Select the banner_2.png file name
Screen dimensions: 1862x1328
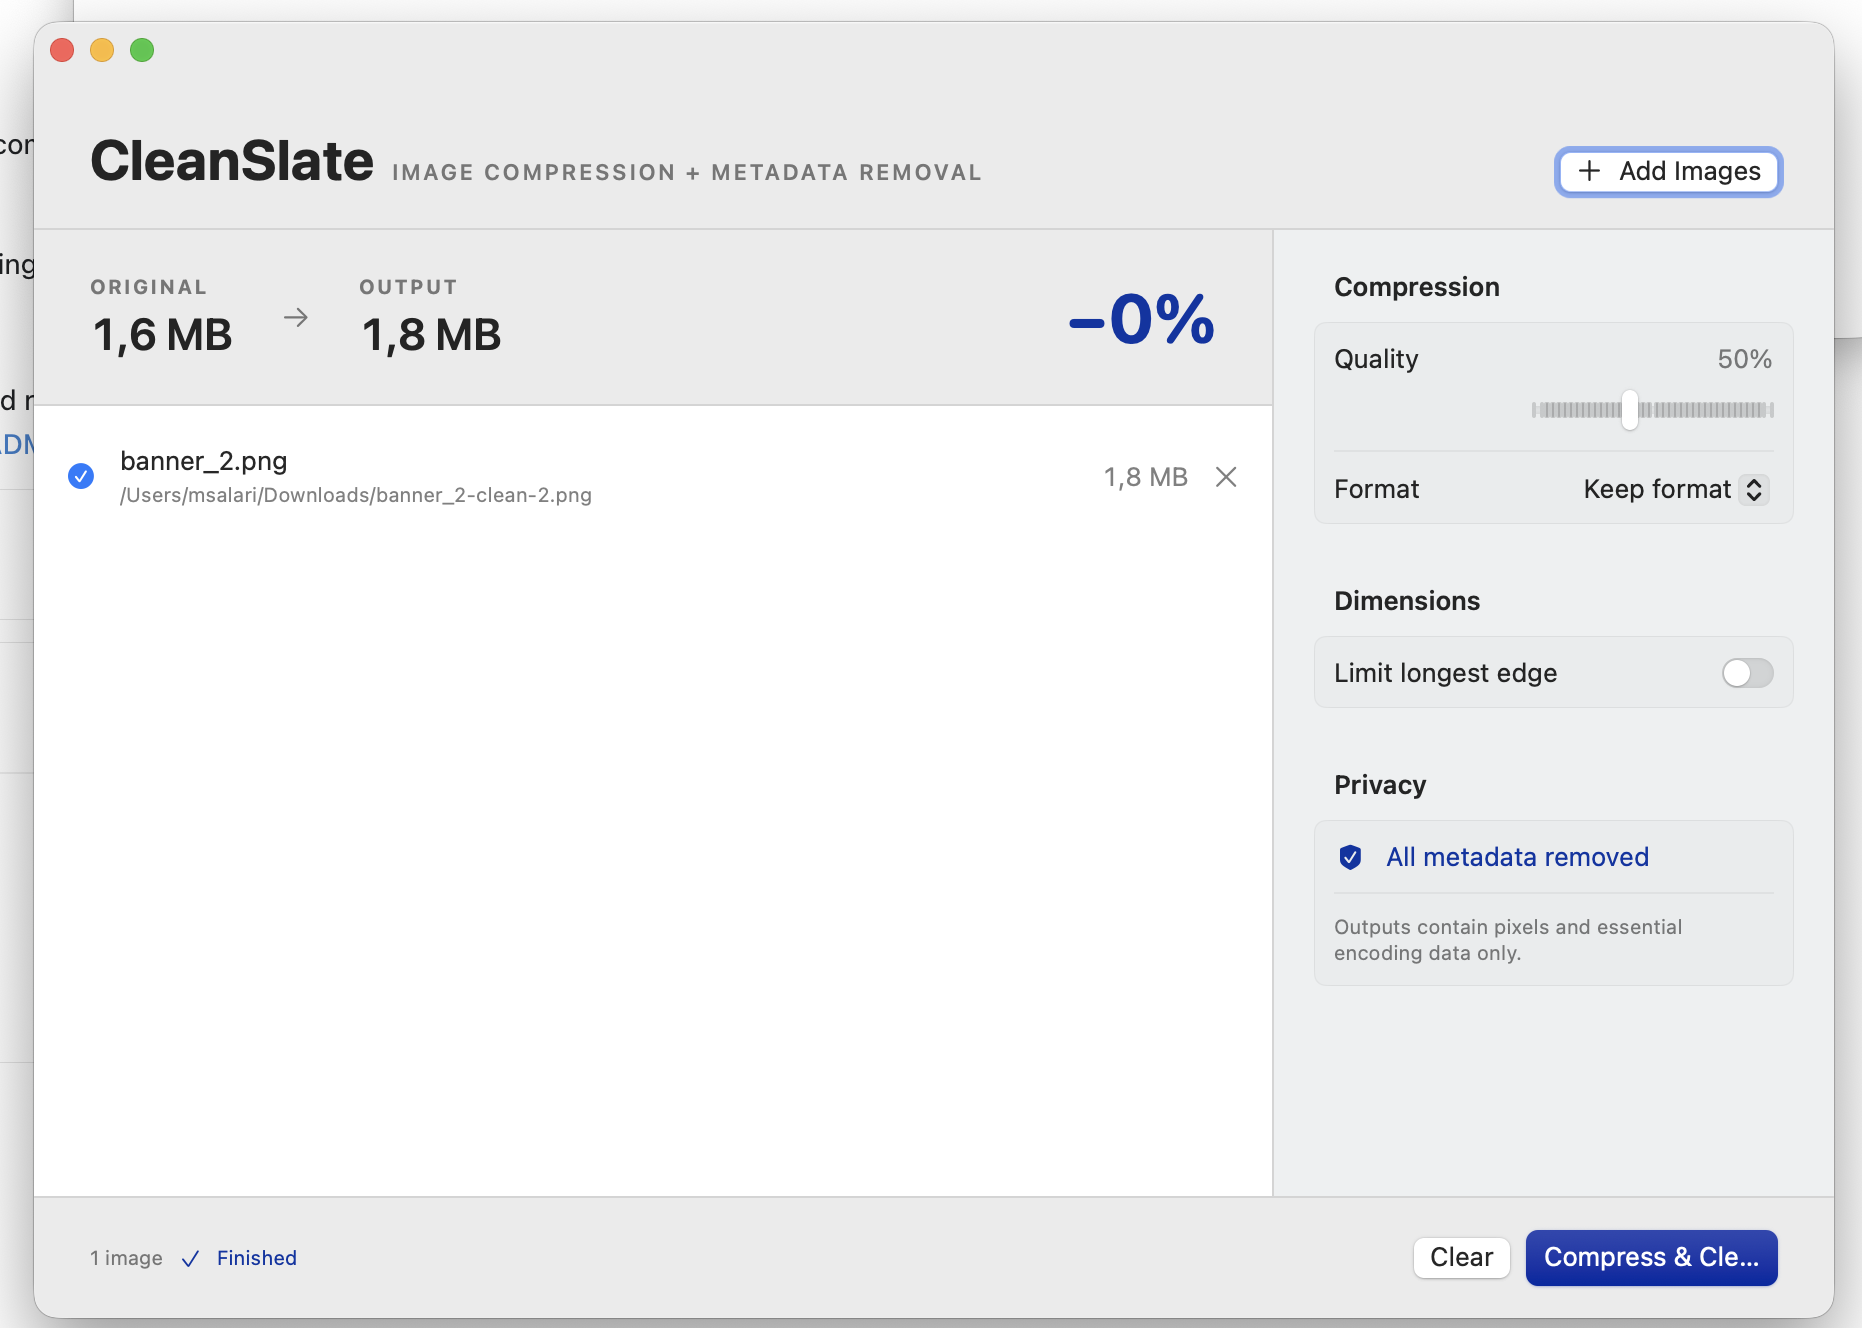204,461
